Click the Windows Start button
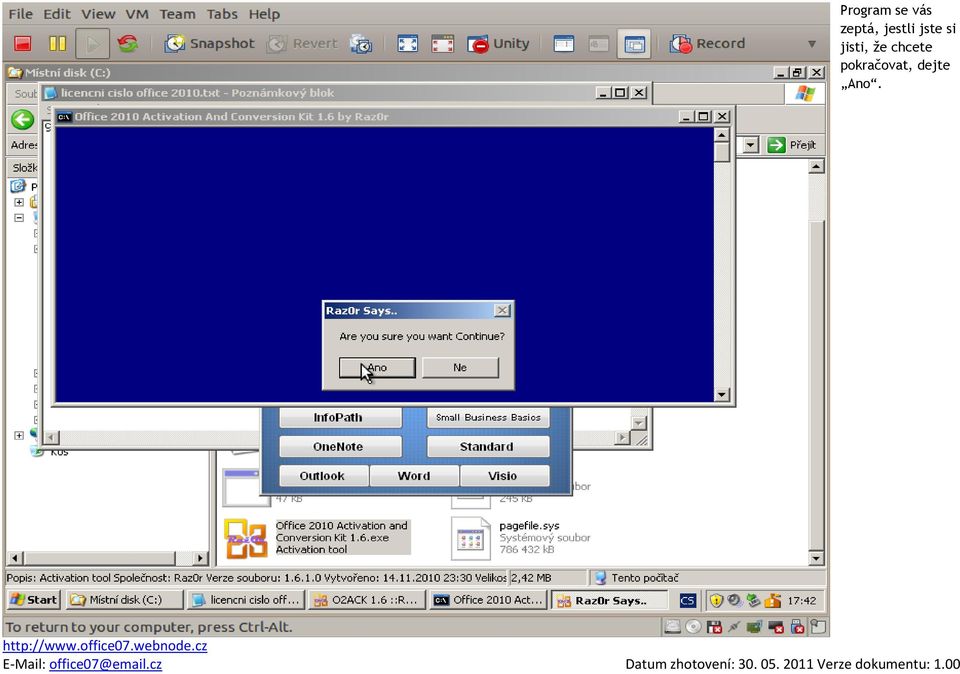Image resolution: width=960 pixels, height=674 pixels. click(x=34, y=601)
